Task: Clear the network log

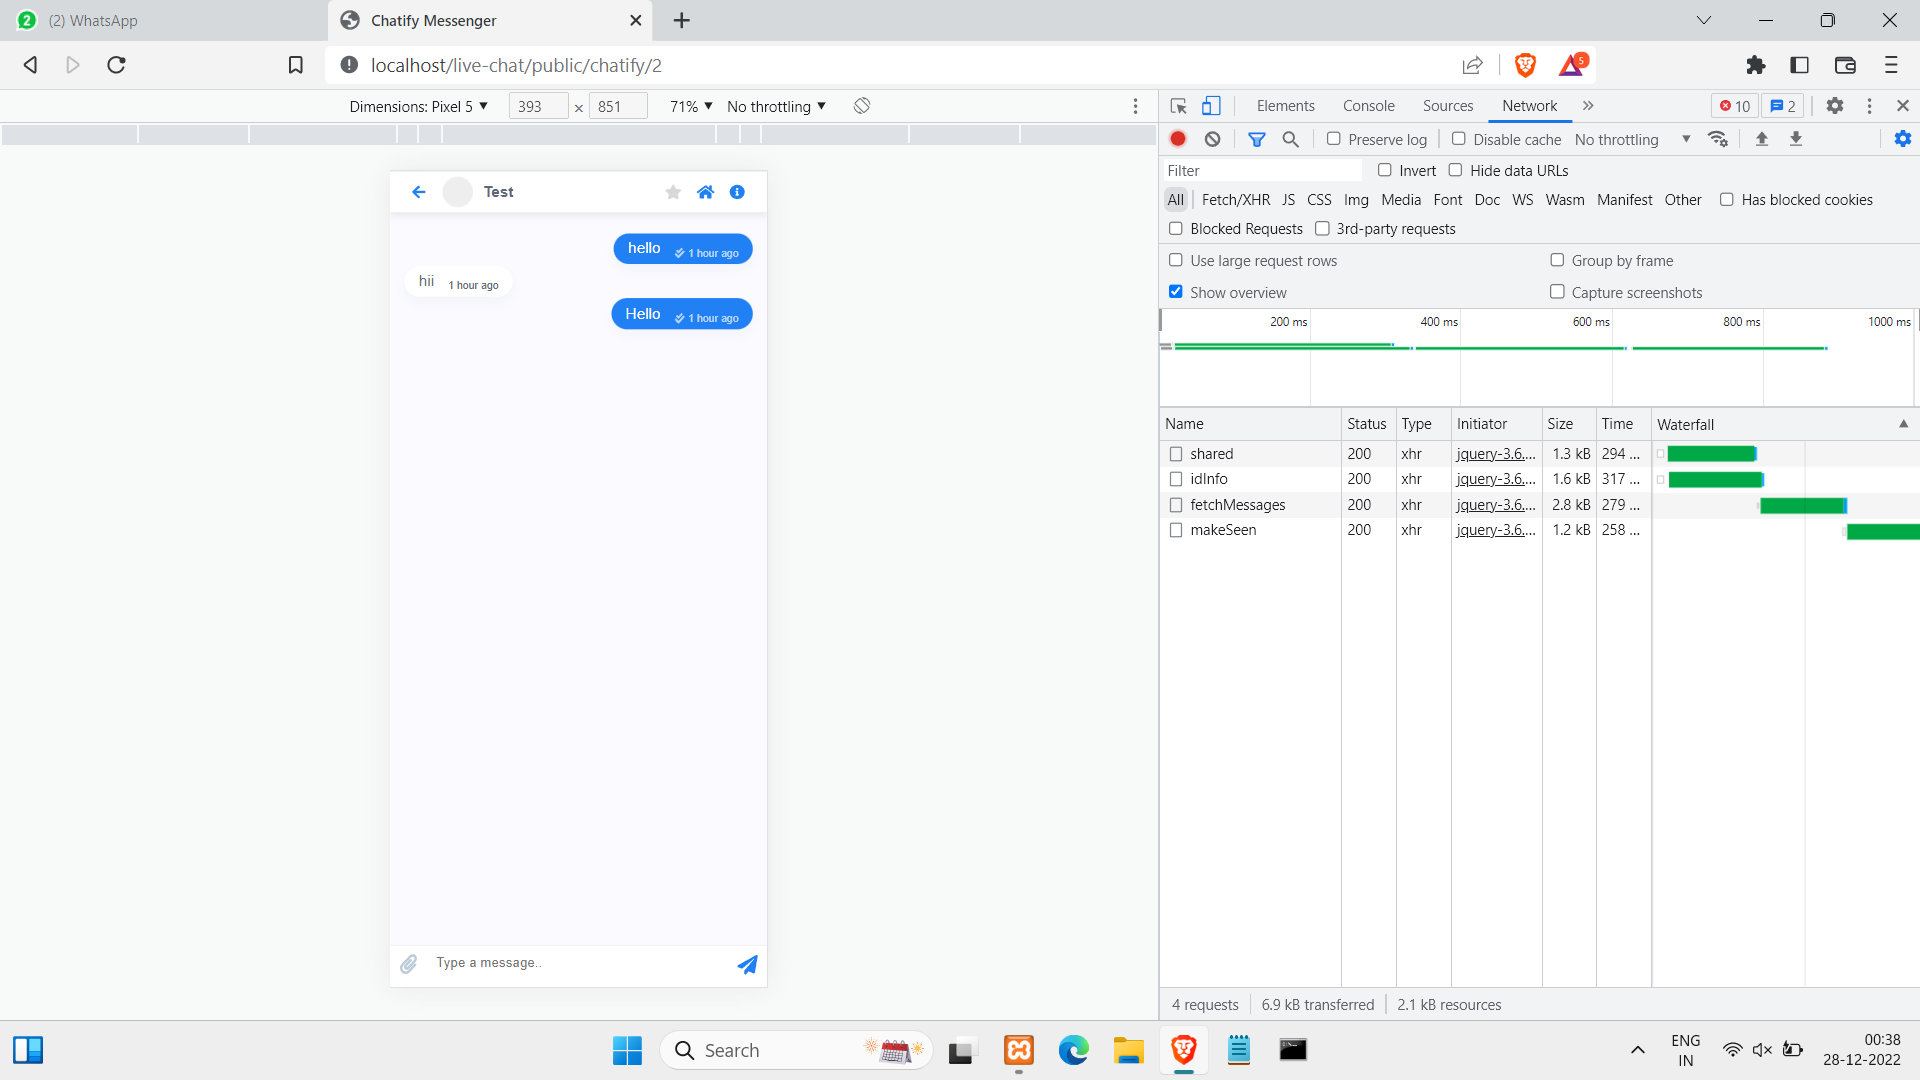Action: point(1212,139)
